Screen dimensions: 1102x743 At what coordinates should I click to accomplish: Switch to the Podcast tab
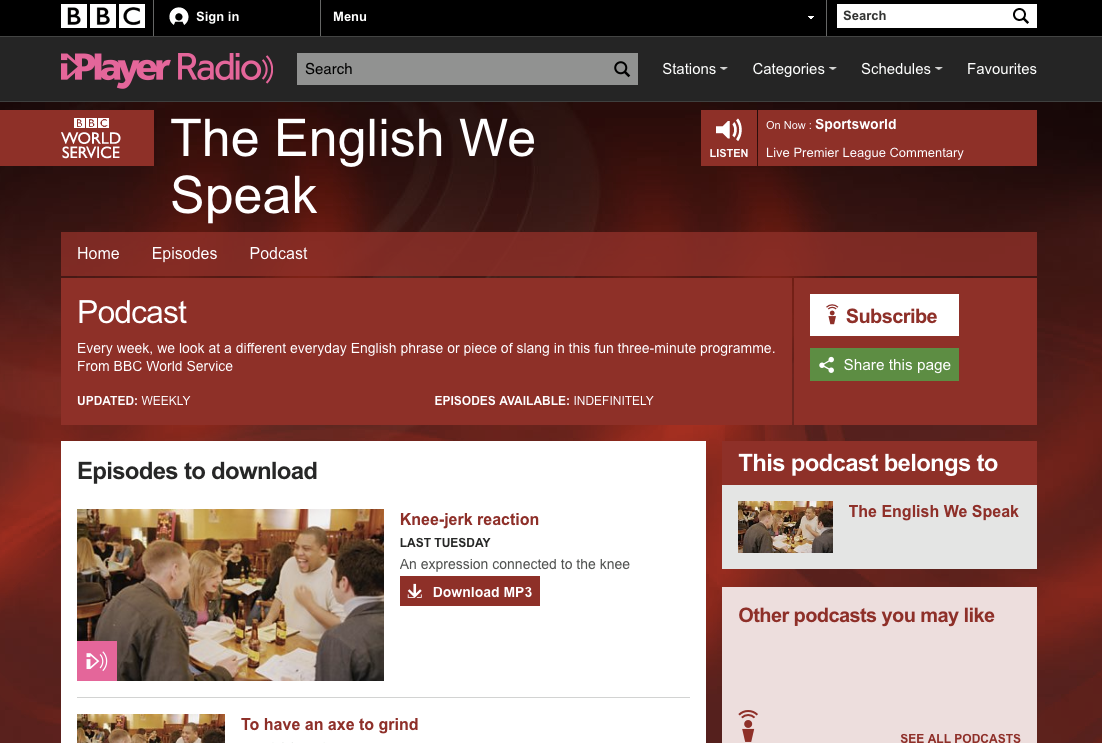coord(278,254)
